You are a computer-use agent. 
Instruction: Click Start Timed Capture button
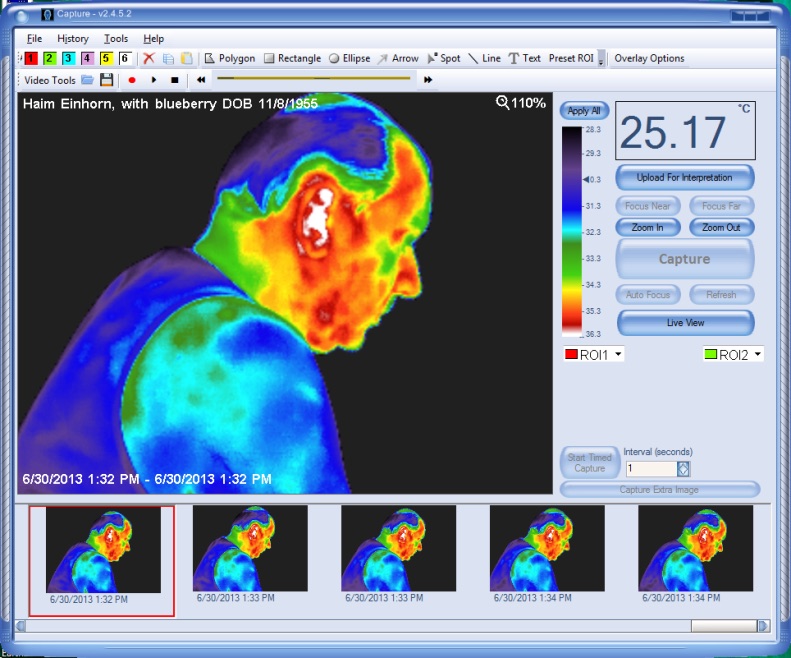click(x=589, y=463)
